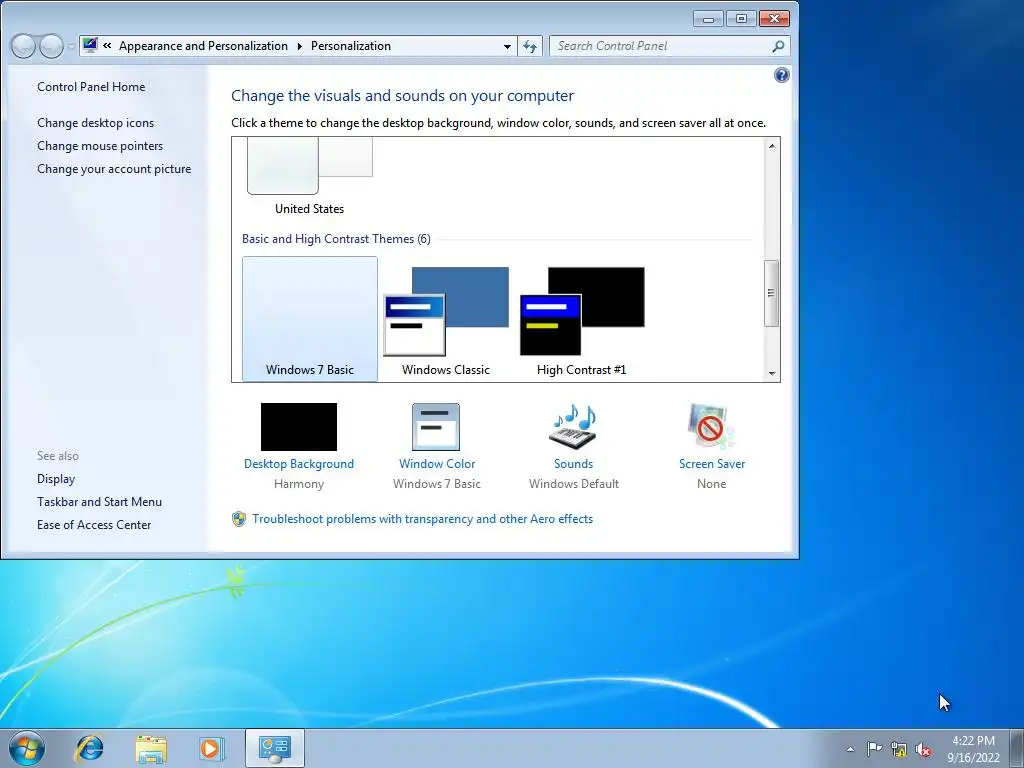The width and height of the screenshot is (1024, 768).
Task: Click Appearance and Personalization breadcrumb
Action: pyautogui.click(x=203, y=46)
